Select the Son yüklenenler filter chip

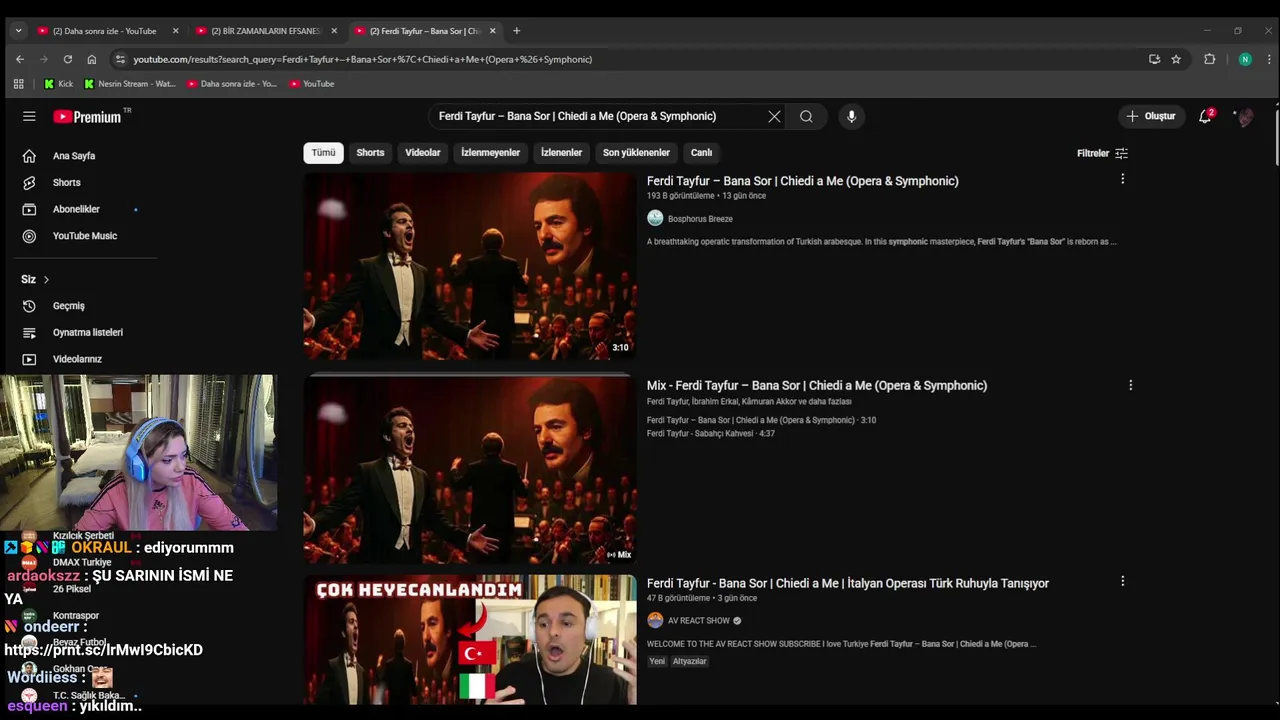636,153
